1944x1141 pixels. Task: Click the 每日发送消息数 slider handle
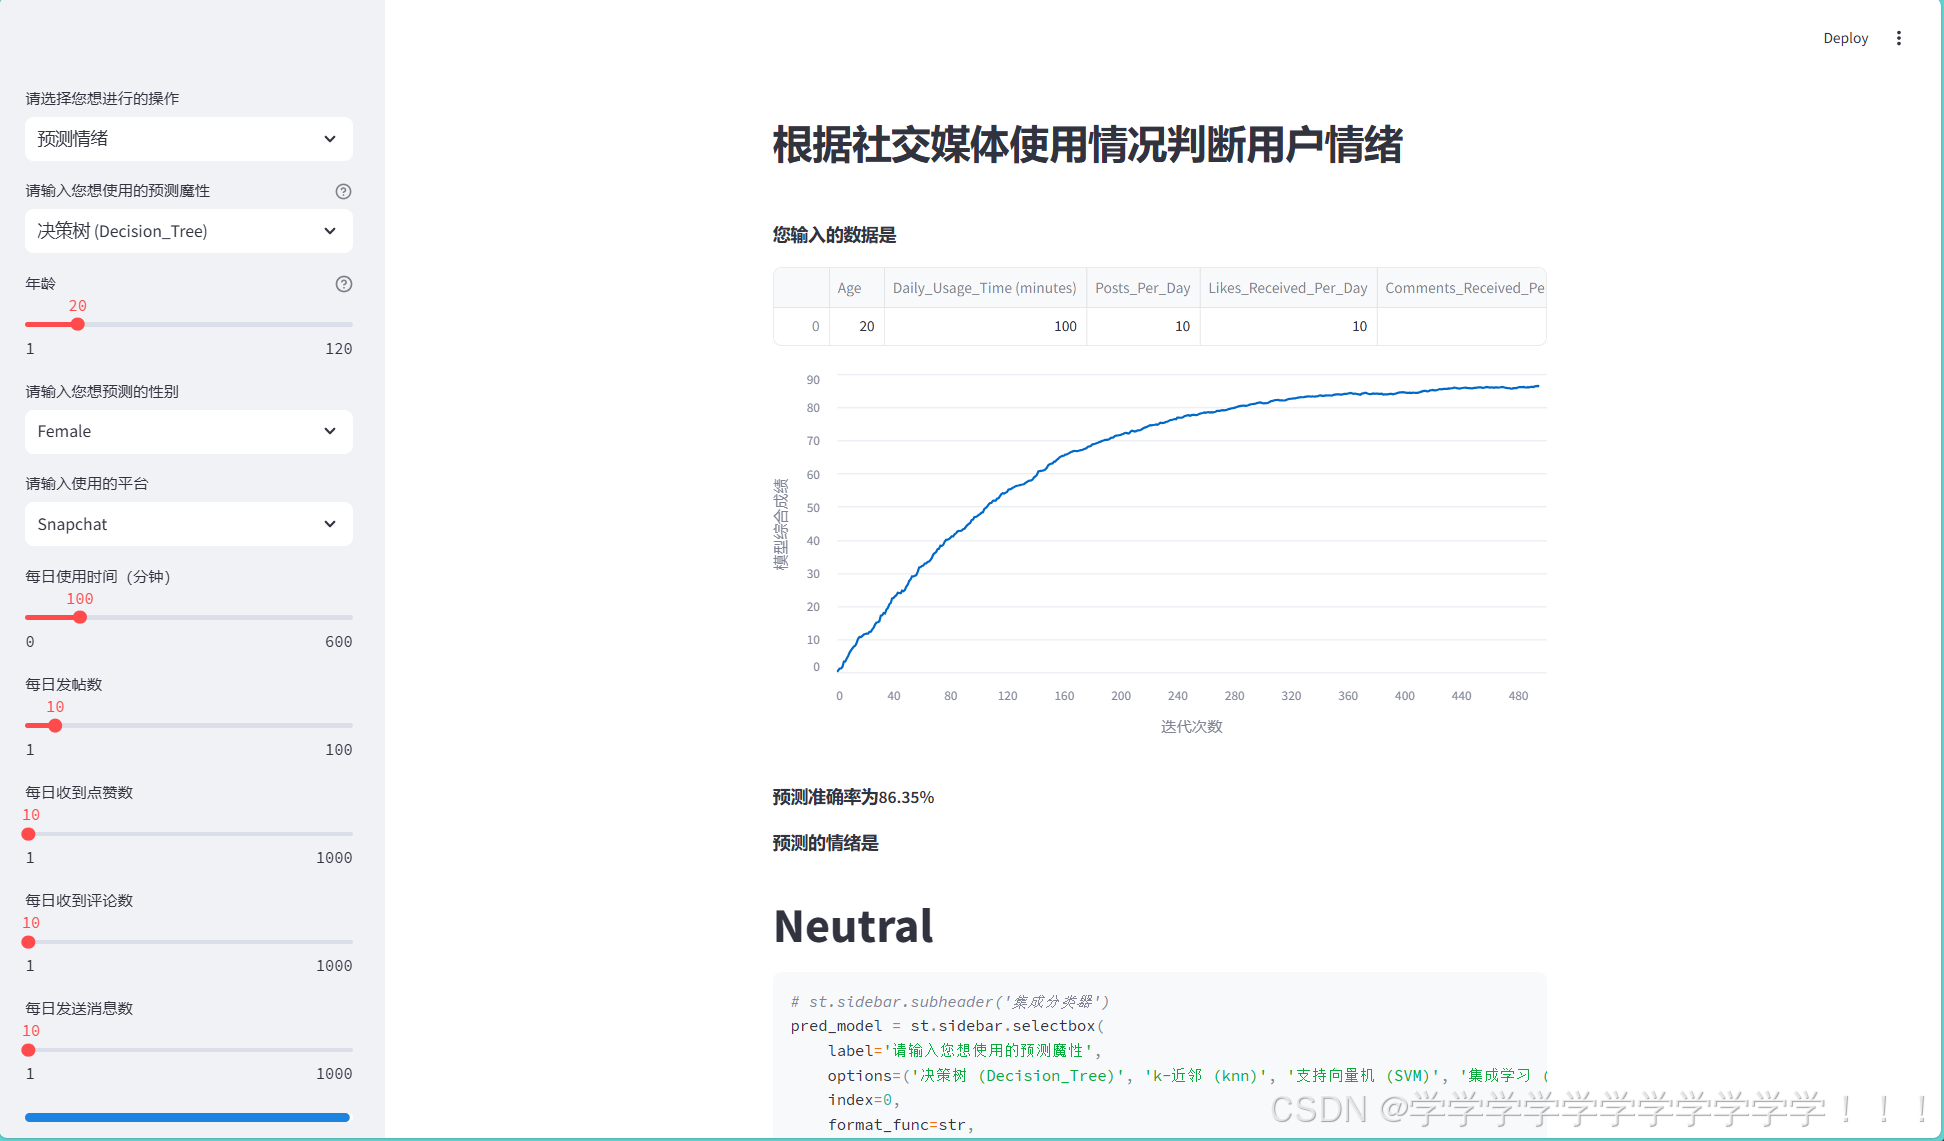(x=29, y=1049)
